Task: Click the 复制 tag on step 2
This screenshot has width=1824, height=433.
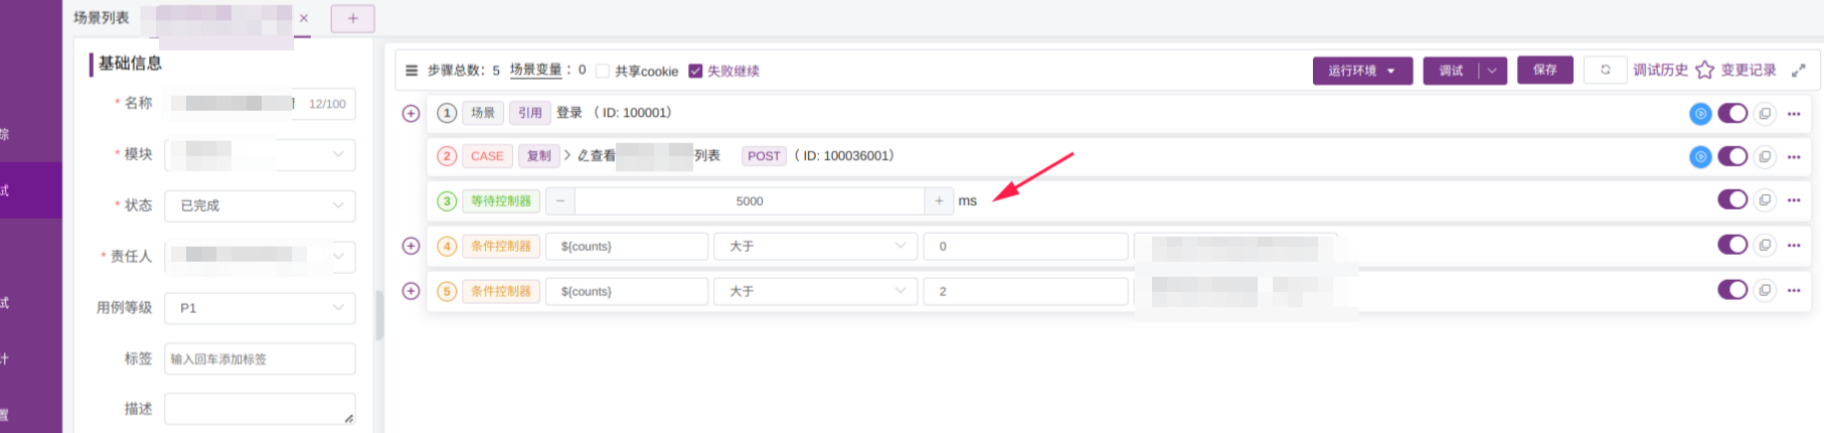Action: click(x=539, y=156)
